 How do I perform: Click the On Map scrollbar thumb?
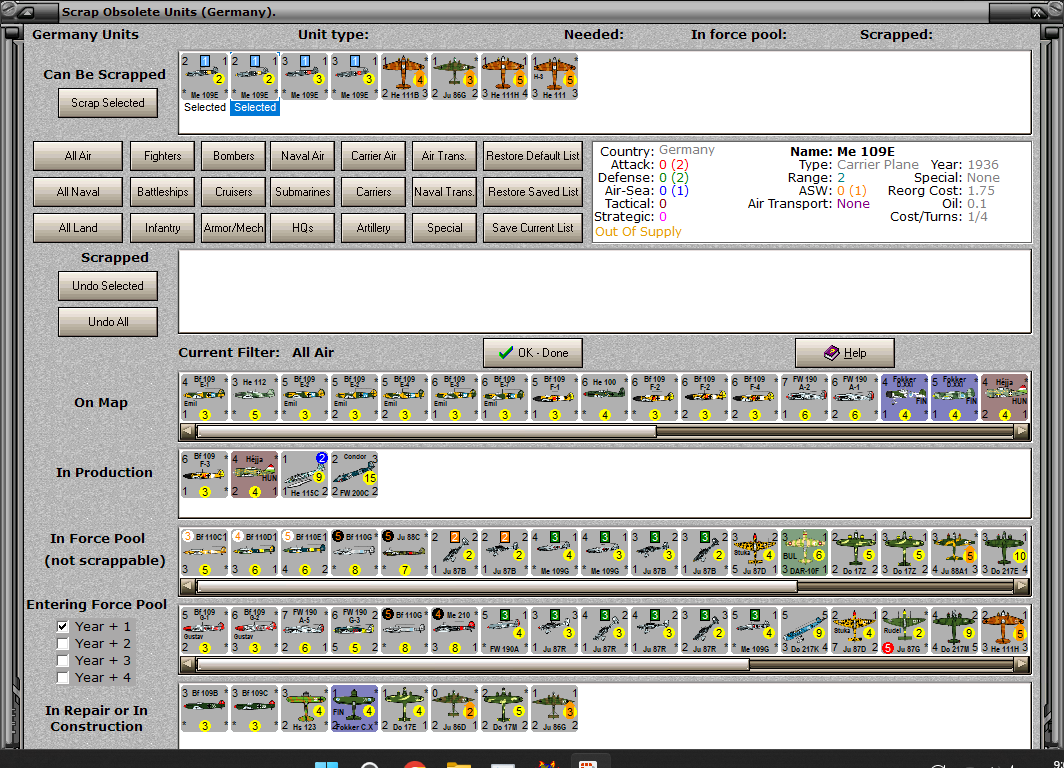tap(426, 431)
